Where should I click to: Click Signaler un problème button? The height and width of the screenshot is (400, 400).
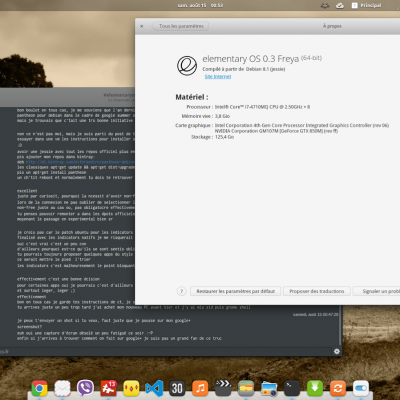coord(377,291)
